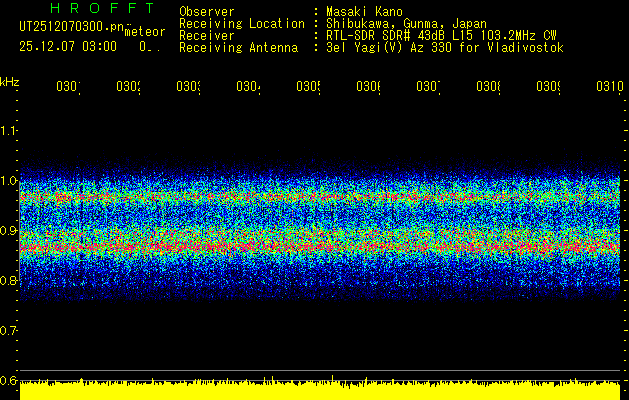
Task: Click the RTL-SDR receiver description line
Action: tap(441, 36)
